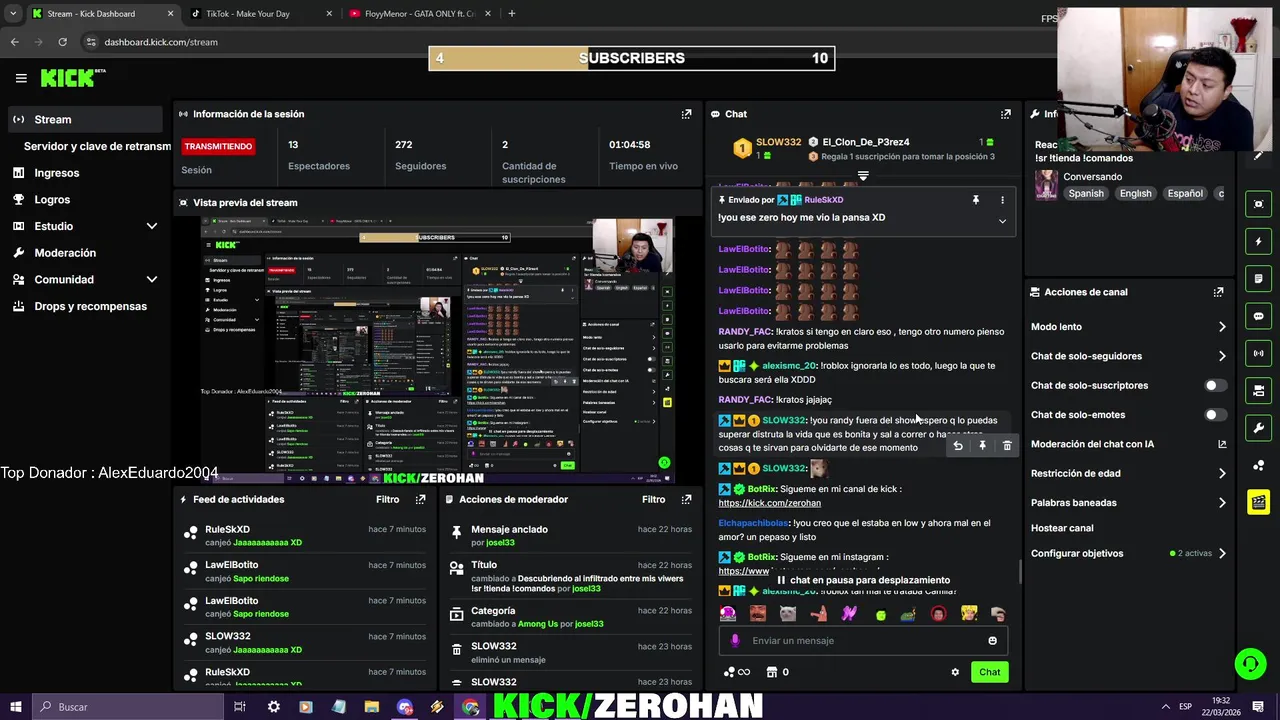Image resolution: width=1280 pixels, height=720 pixels.
Task: Reply to SLOW332's chat message
Action: [958, 446]
